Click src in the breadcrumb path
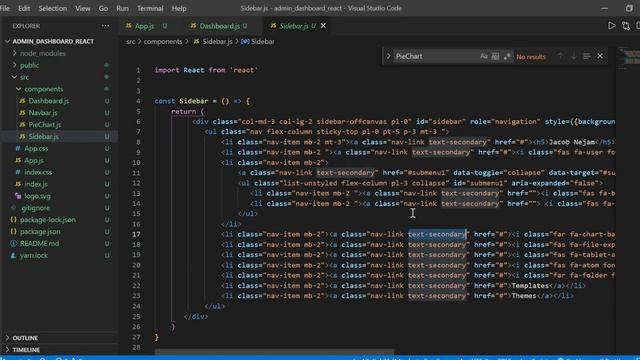This screenshot has width=640, height=360. tap(130, 42)
